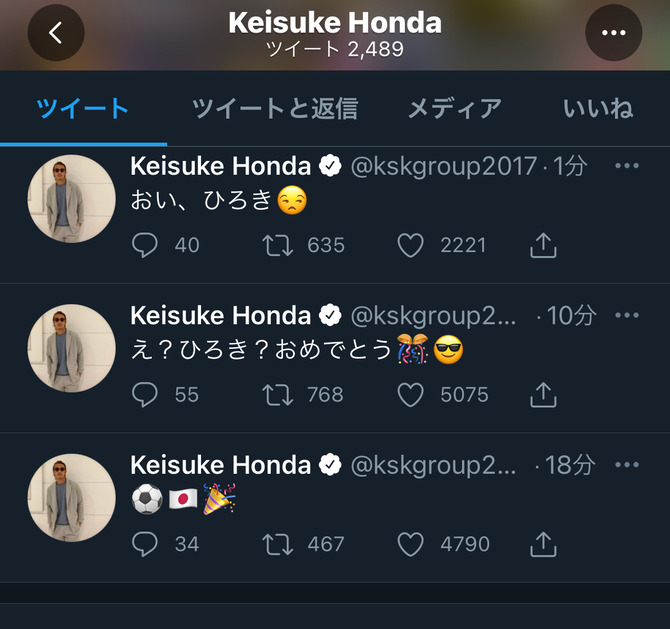This screenshot has width=670, height=629.
Task: Retweet the tweet with 635 retweets
Action: click(x=276, y=245)
